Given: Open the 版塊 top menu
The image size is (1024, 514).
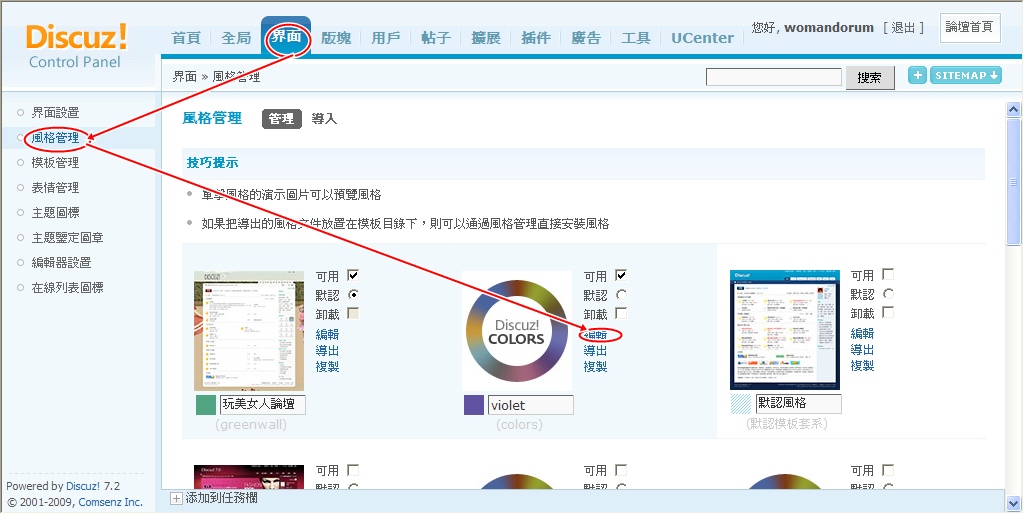Looking at the screenshot, I should pos(336,38).
